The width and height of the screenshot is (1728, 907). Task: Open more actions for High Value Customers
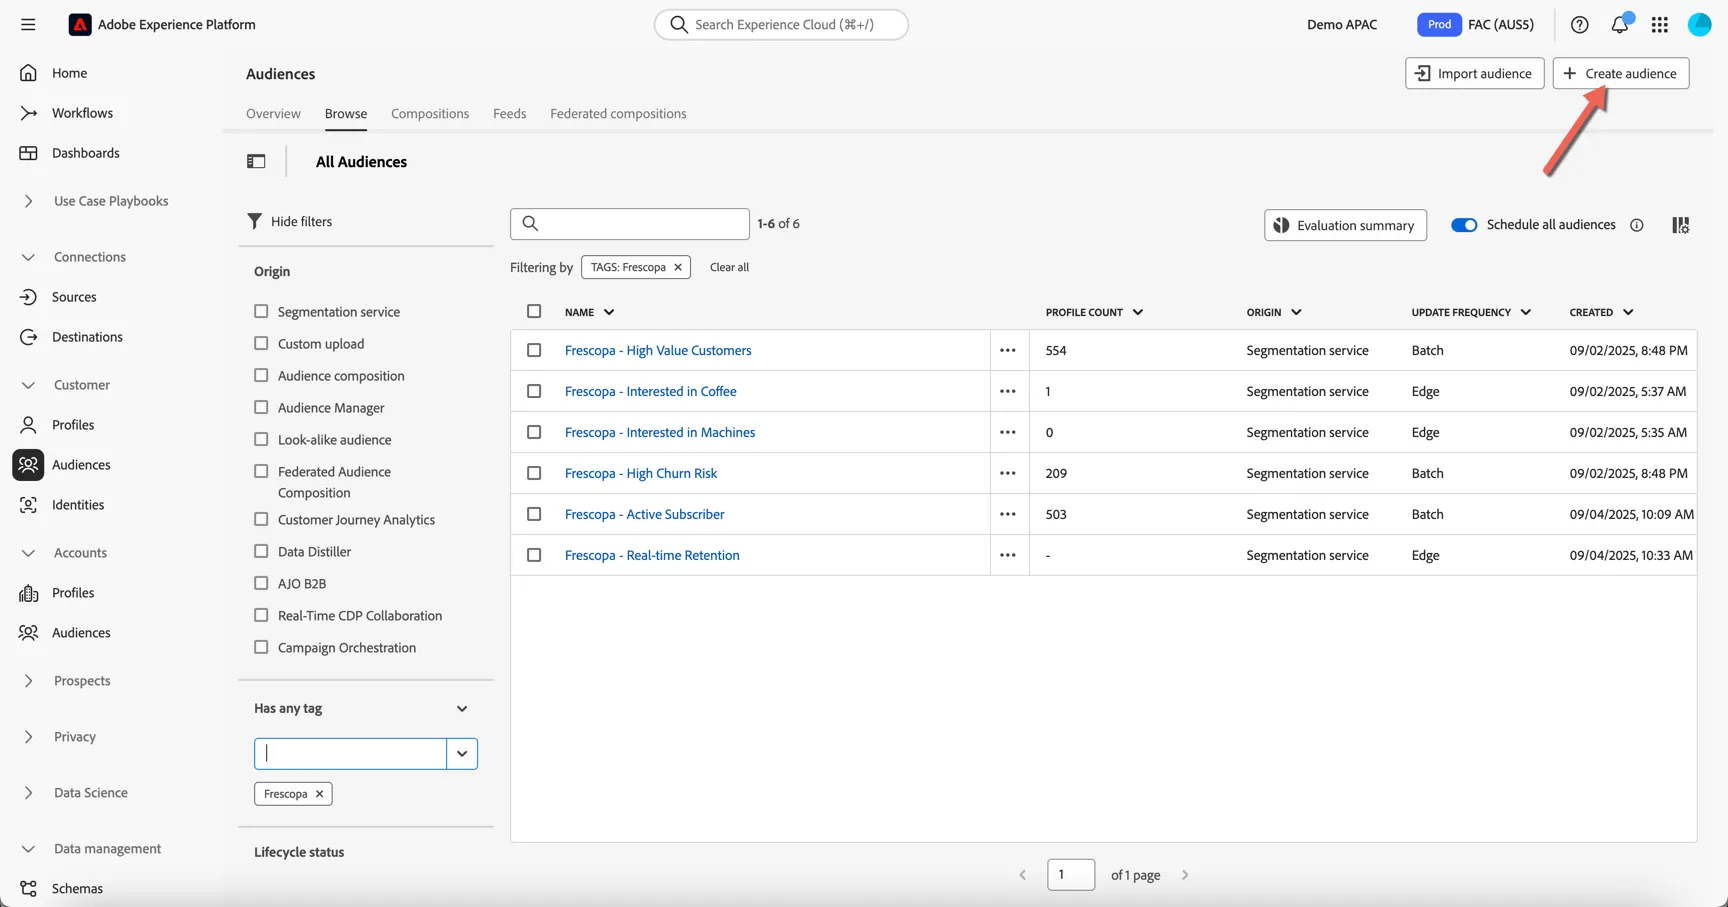(x=1007, y=350)
